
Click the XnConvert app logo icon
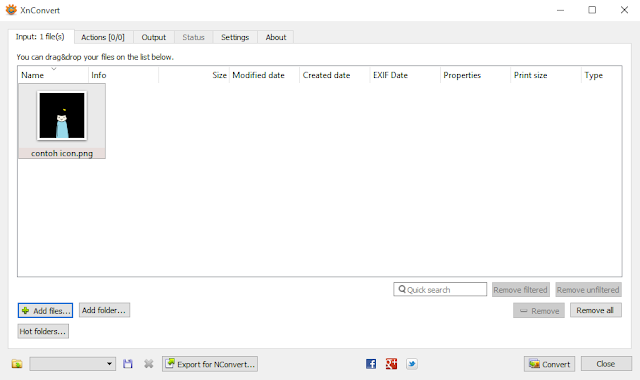(x=11, y=10)
